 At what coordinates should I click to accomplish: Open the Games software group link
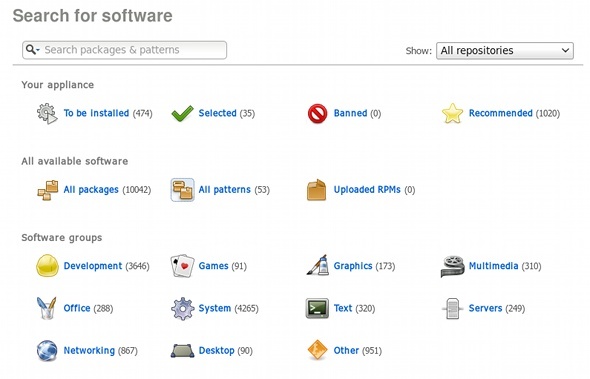[213, 266]
